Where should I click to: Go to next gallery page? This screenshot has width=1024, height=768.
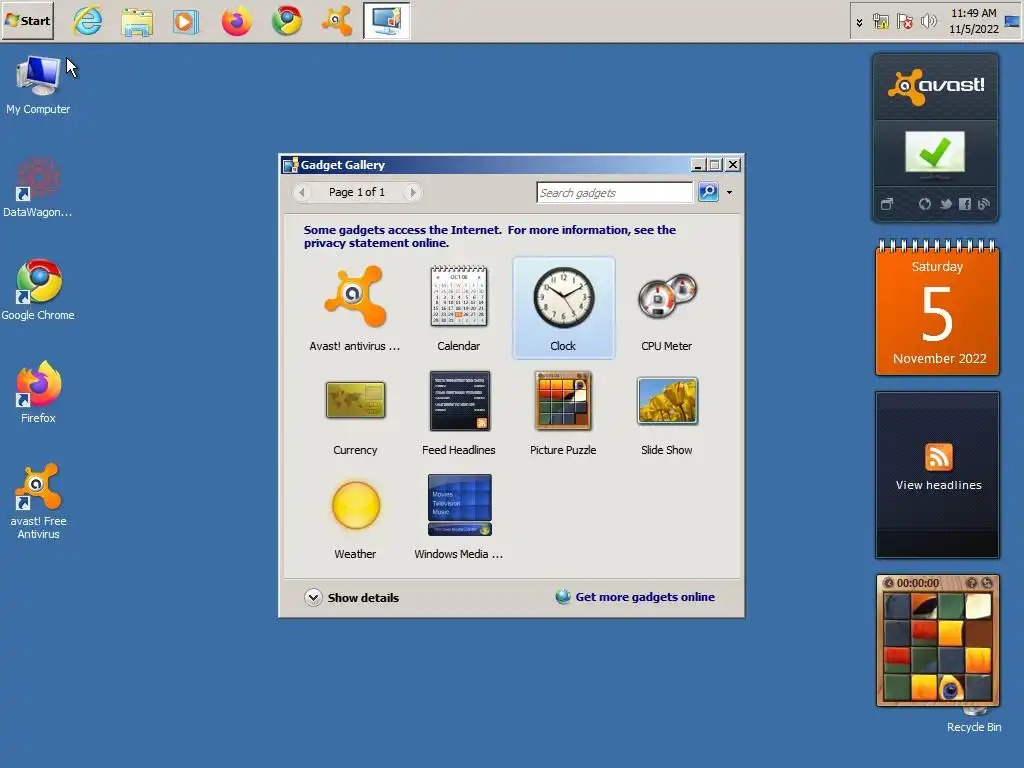(x=412, y=192)
